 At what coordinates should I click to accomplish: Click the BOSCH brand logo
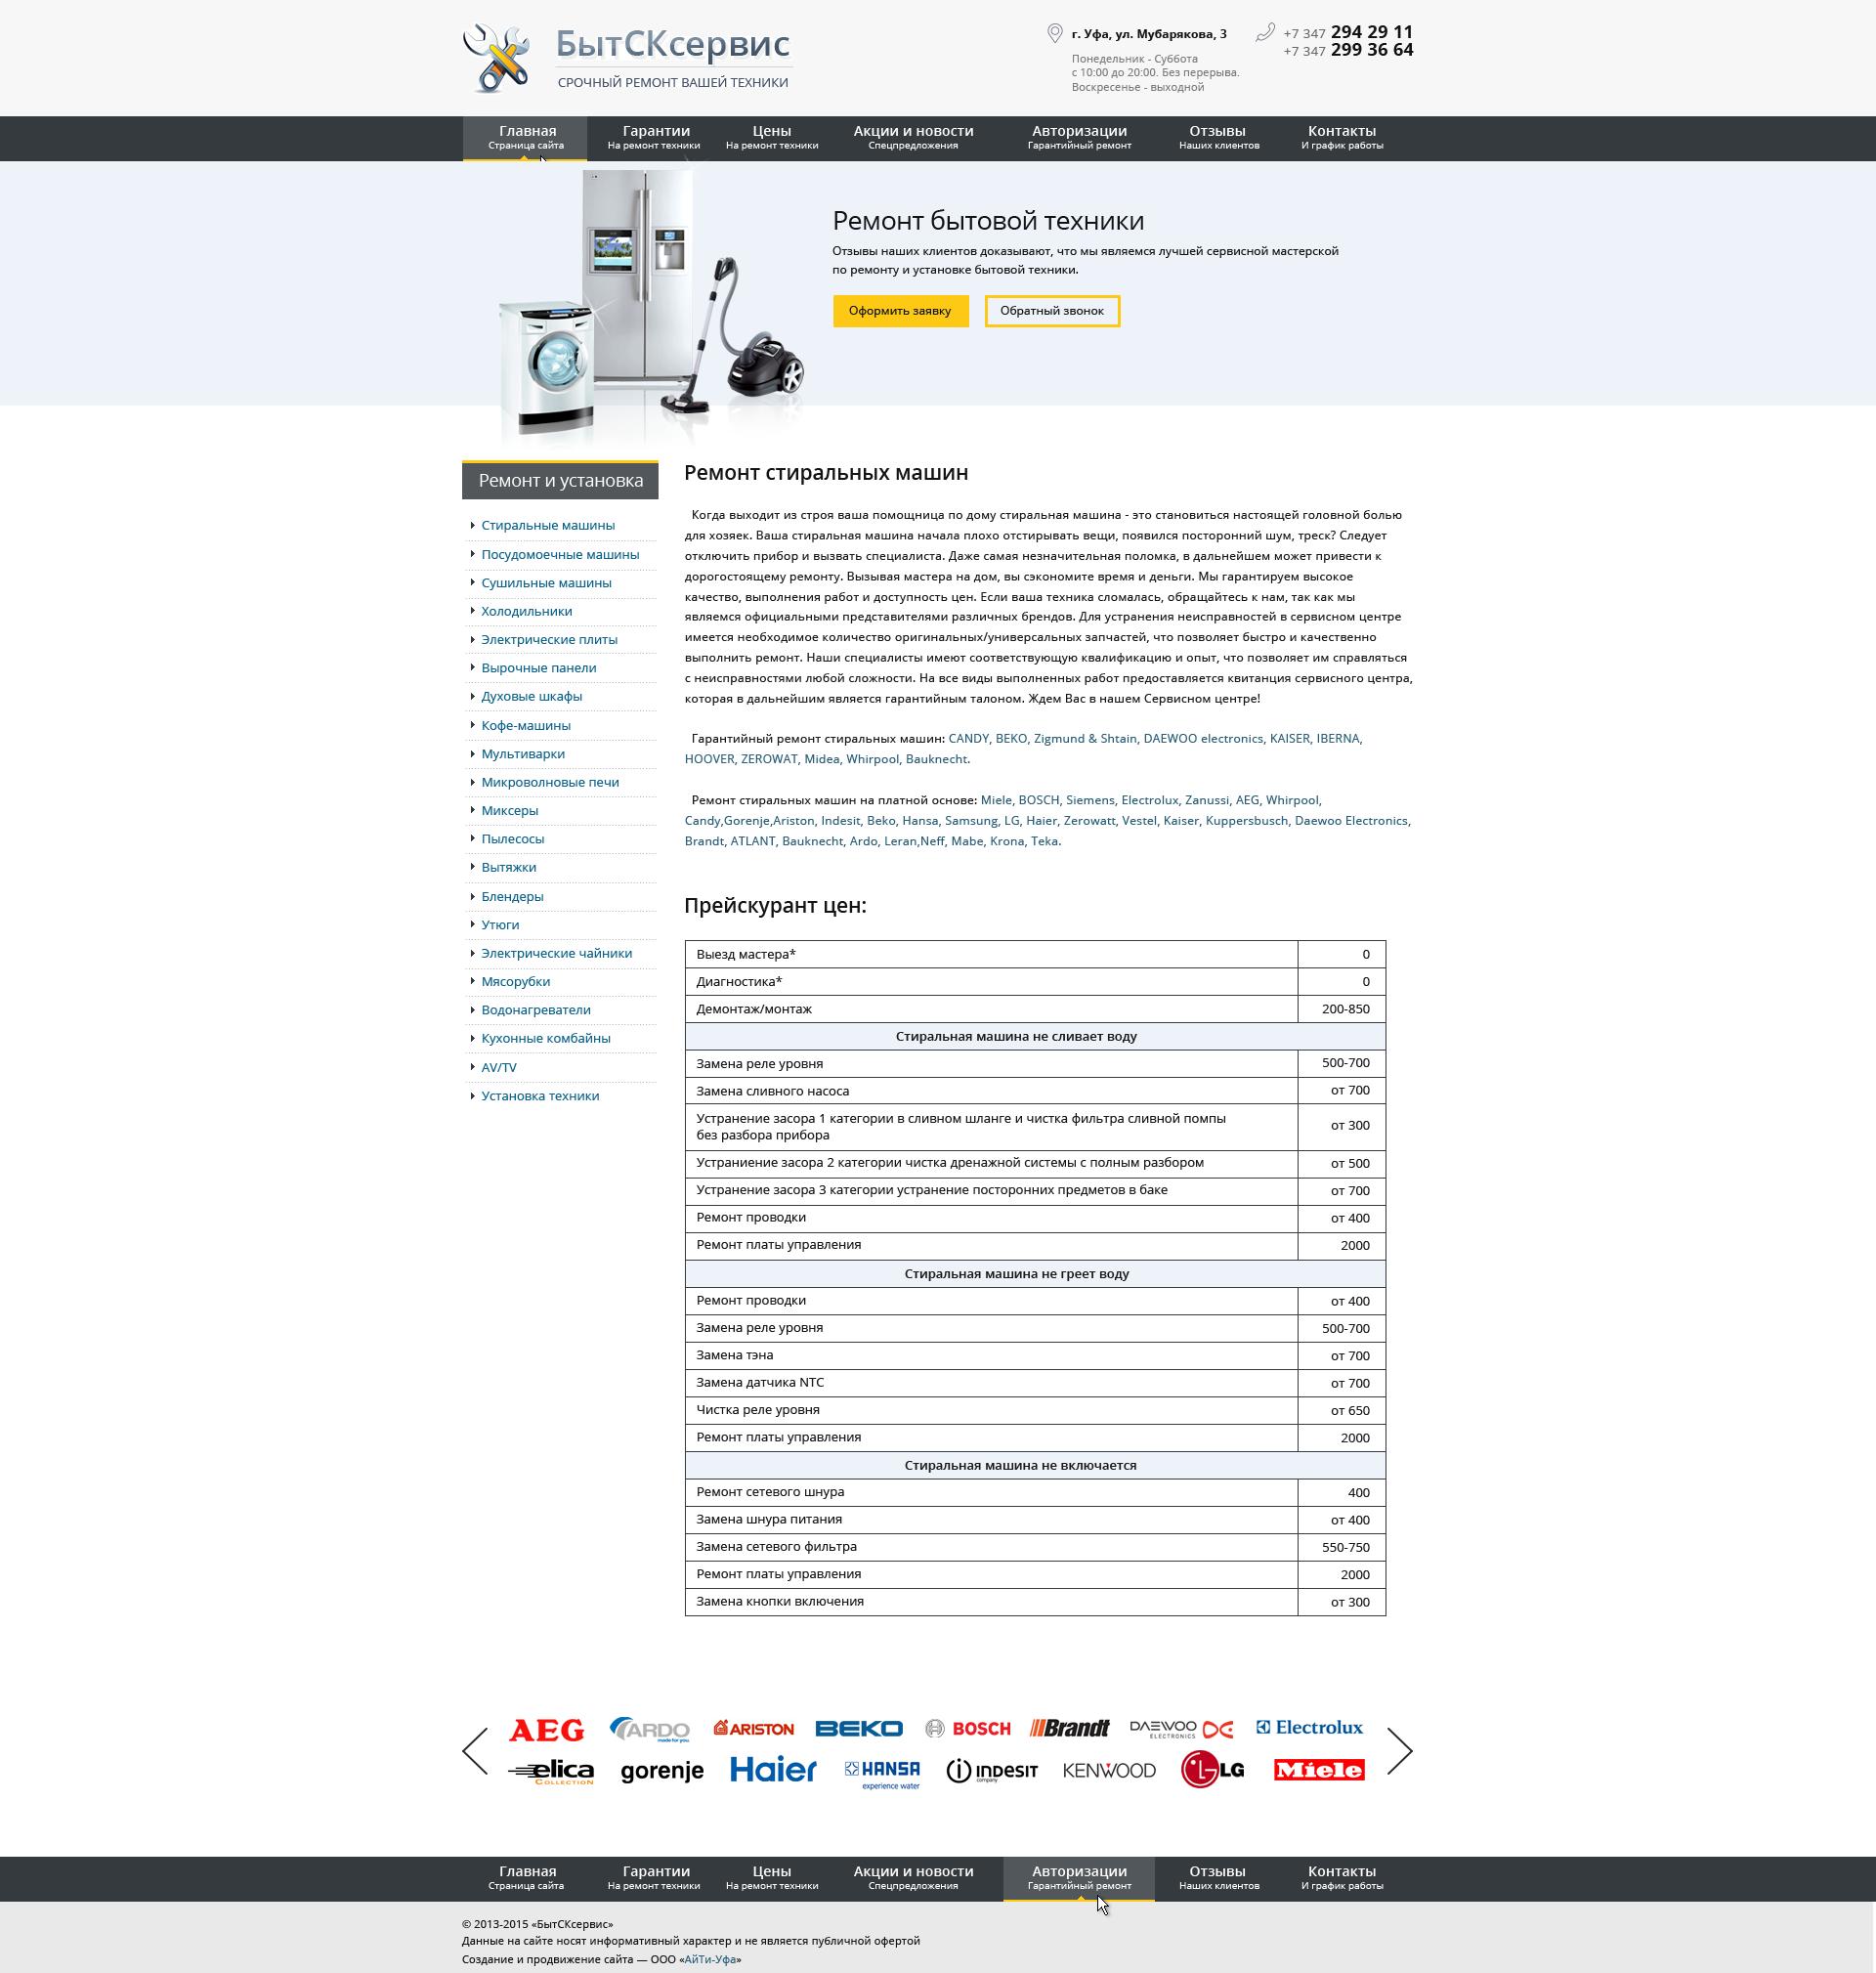pyautogui.click(x=968, y=1729)
